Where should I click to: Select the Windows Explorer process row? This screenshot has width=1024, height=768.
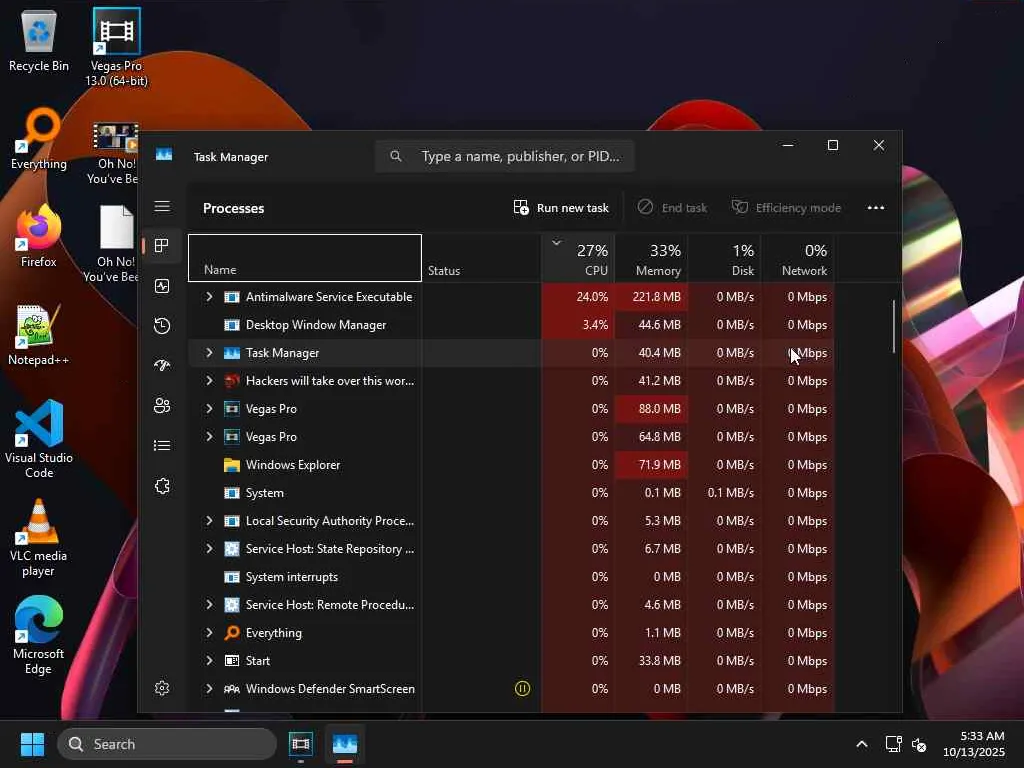tap(511, 465)
